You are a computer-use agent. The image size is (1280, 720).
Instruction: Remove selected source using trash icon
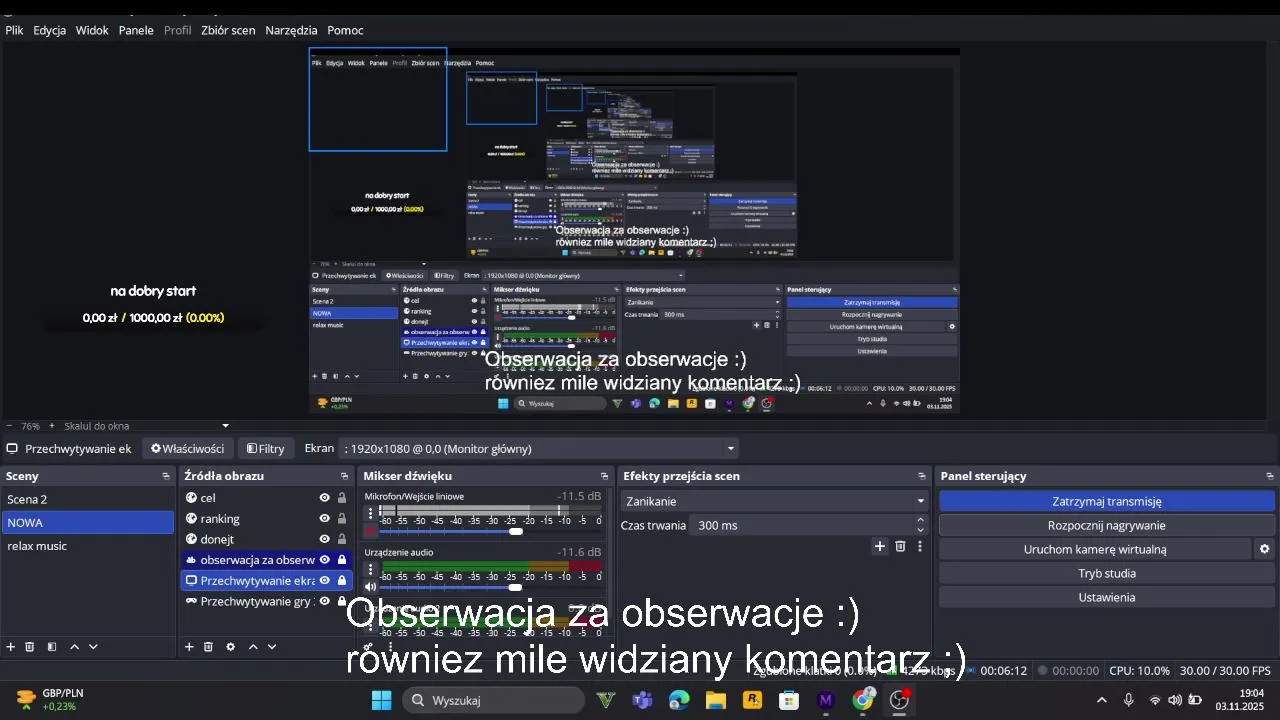coord(208,647)
